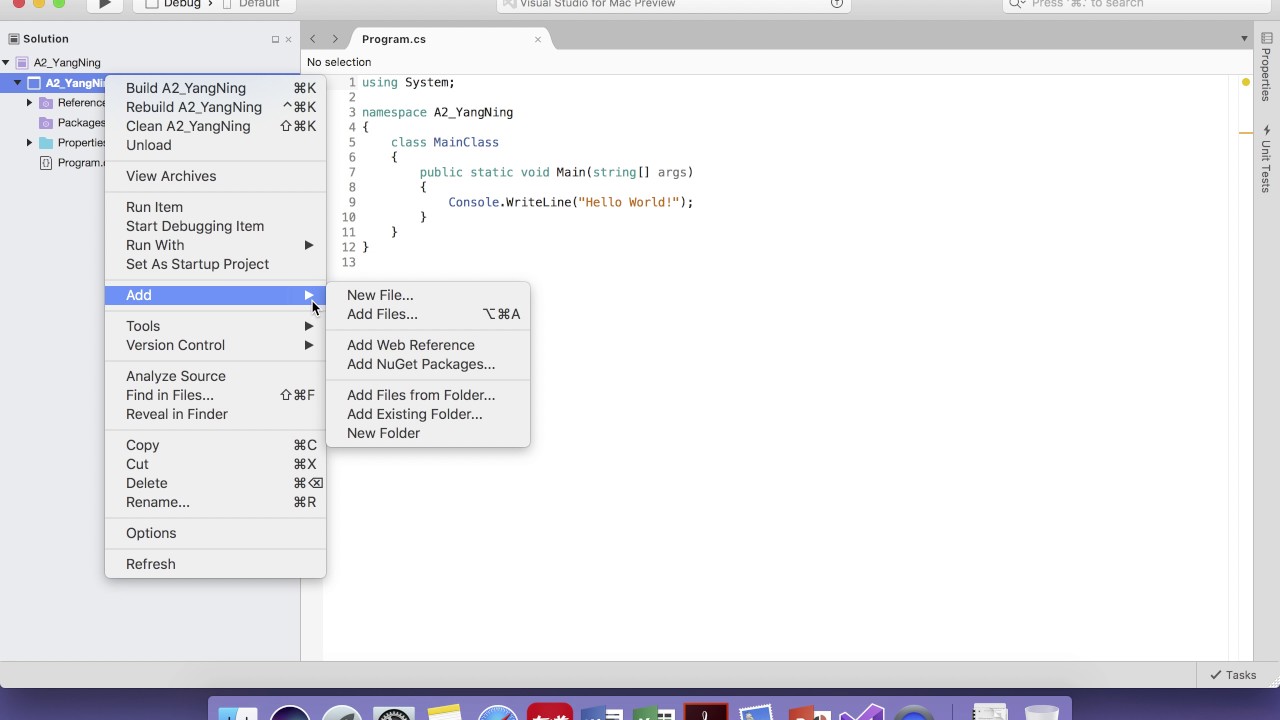The image size is (1280, 720).
Task: Close the Program.cs tab
Action: click(538, 39)
